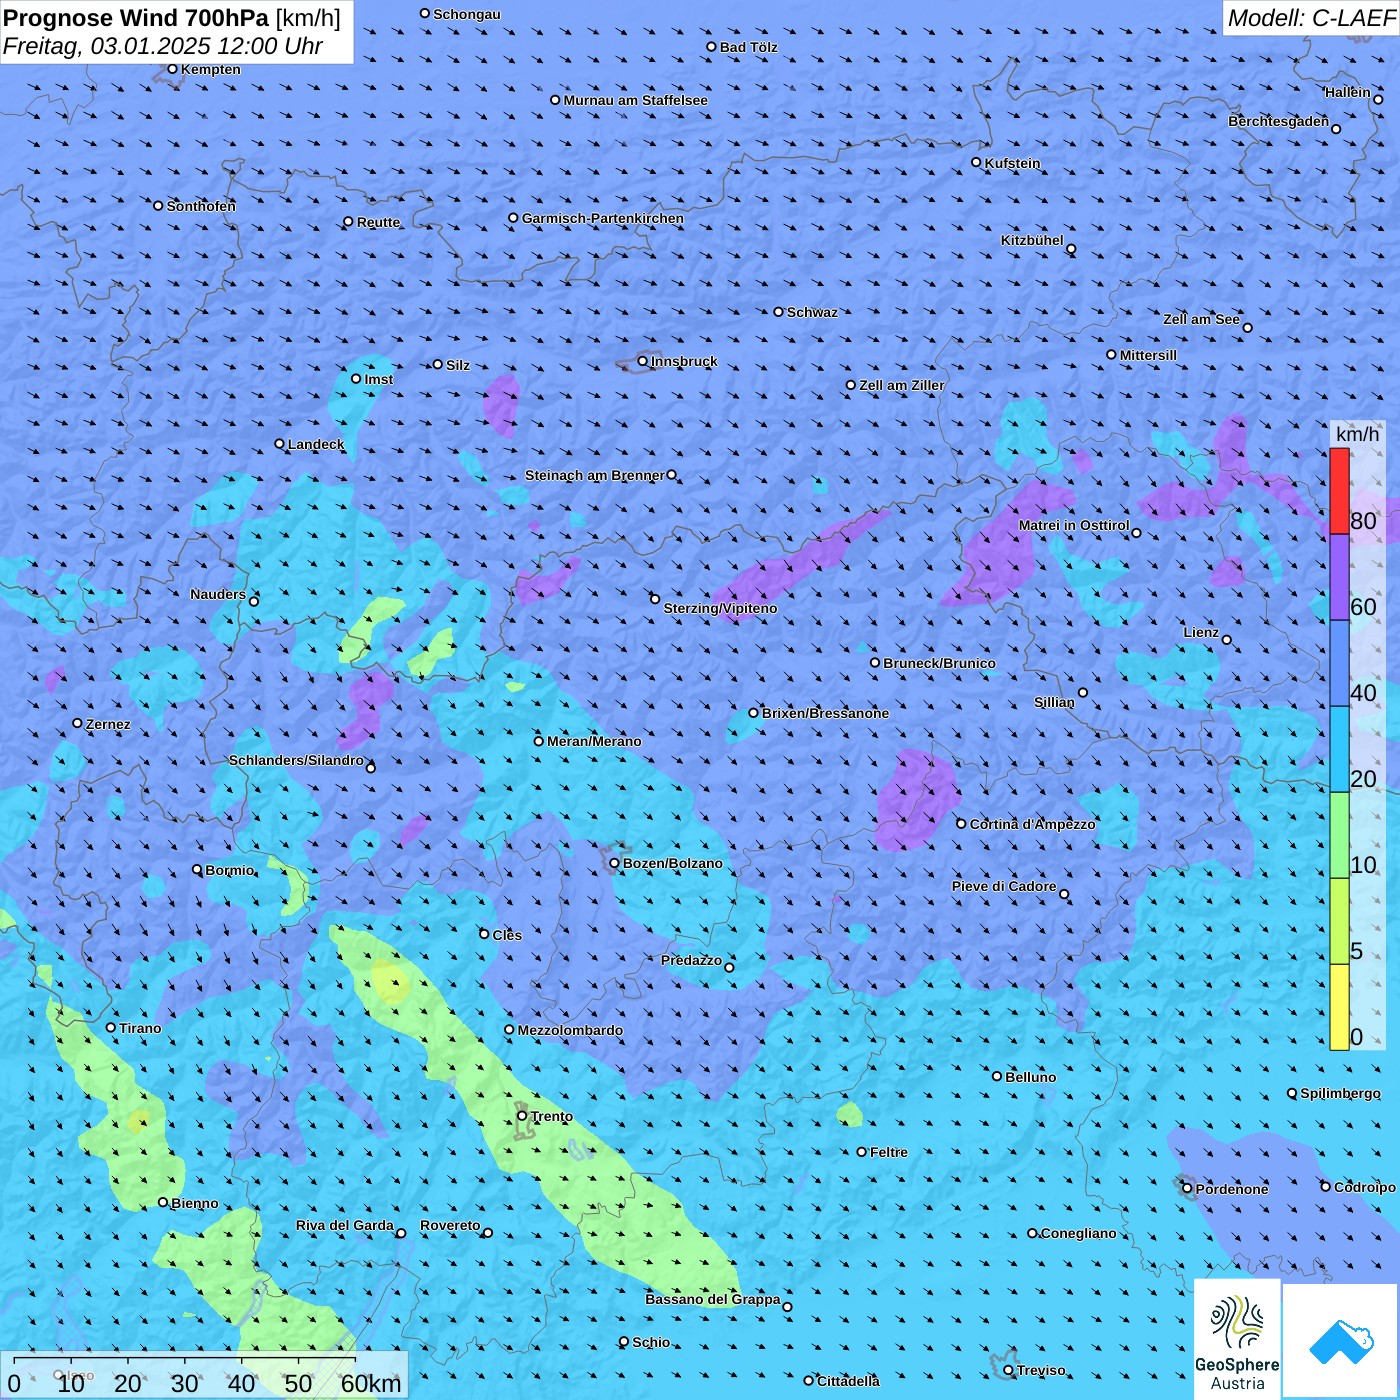This screenshot has height=1400, width=1400.
Task: Click the Kufstein location dot
Action: pyautogui.click(x=977, y=162)
